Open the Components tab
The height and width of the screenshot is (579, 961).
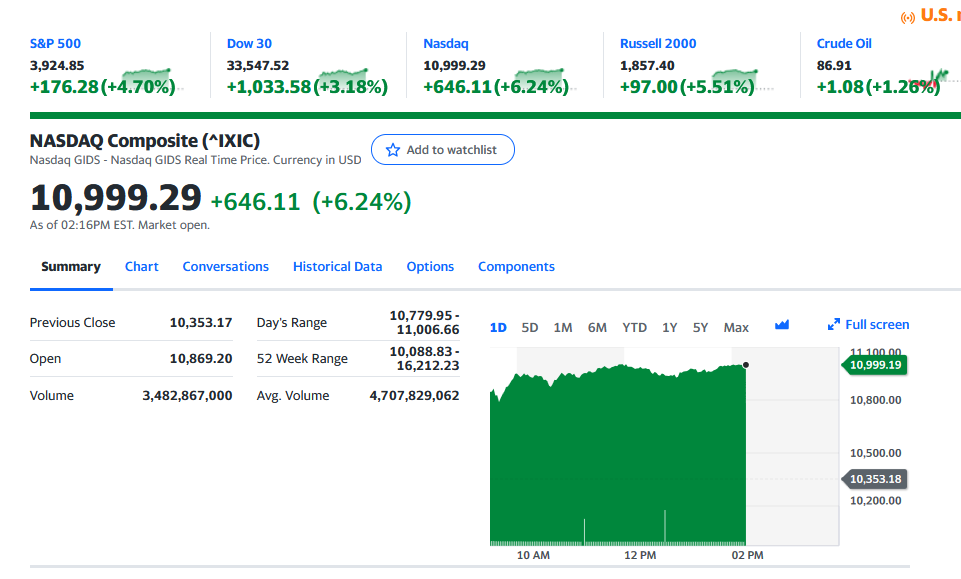517,267
